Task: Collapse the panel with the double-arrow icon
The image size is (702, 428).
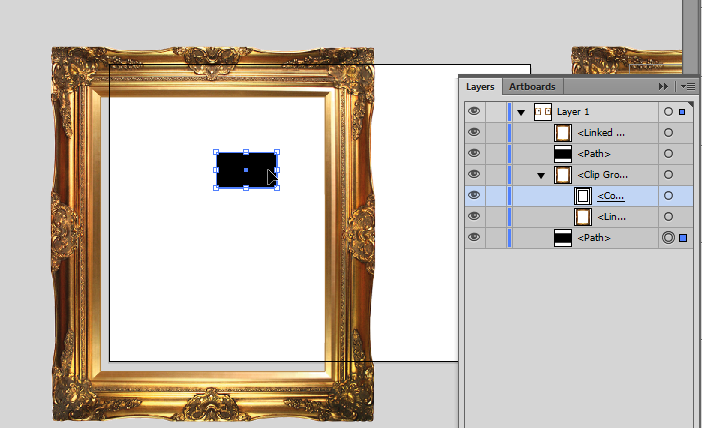Action: pos(663,87)
